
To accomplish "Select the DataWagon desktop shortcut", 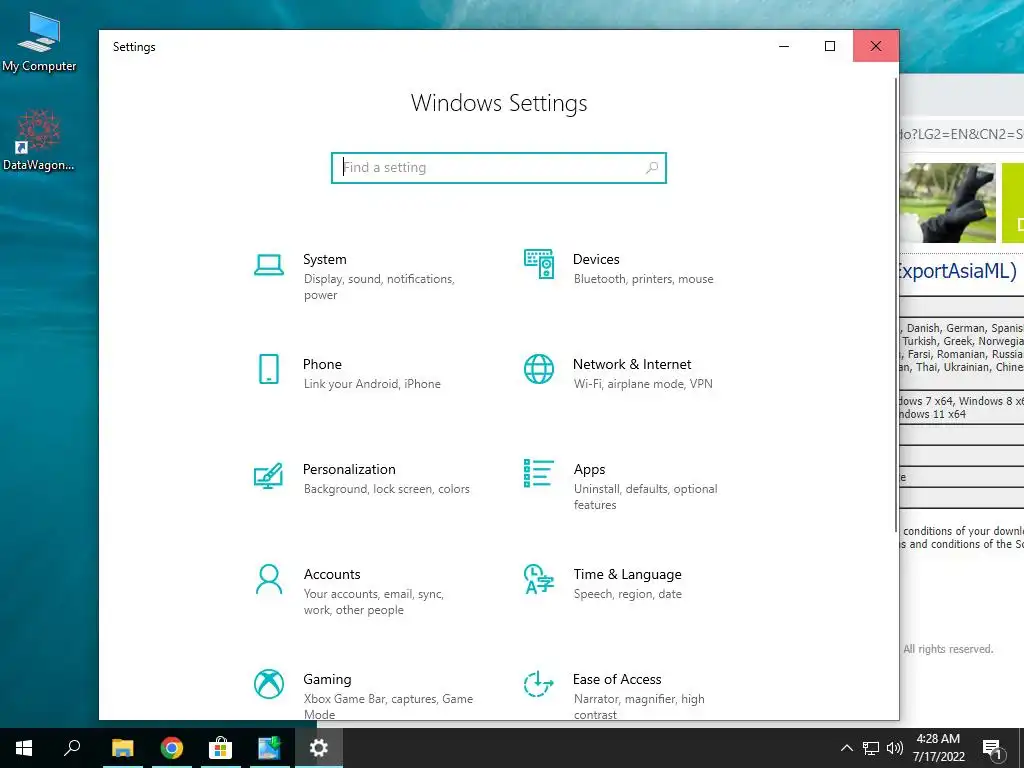I will point(39,140).
